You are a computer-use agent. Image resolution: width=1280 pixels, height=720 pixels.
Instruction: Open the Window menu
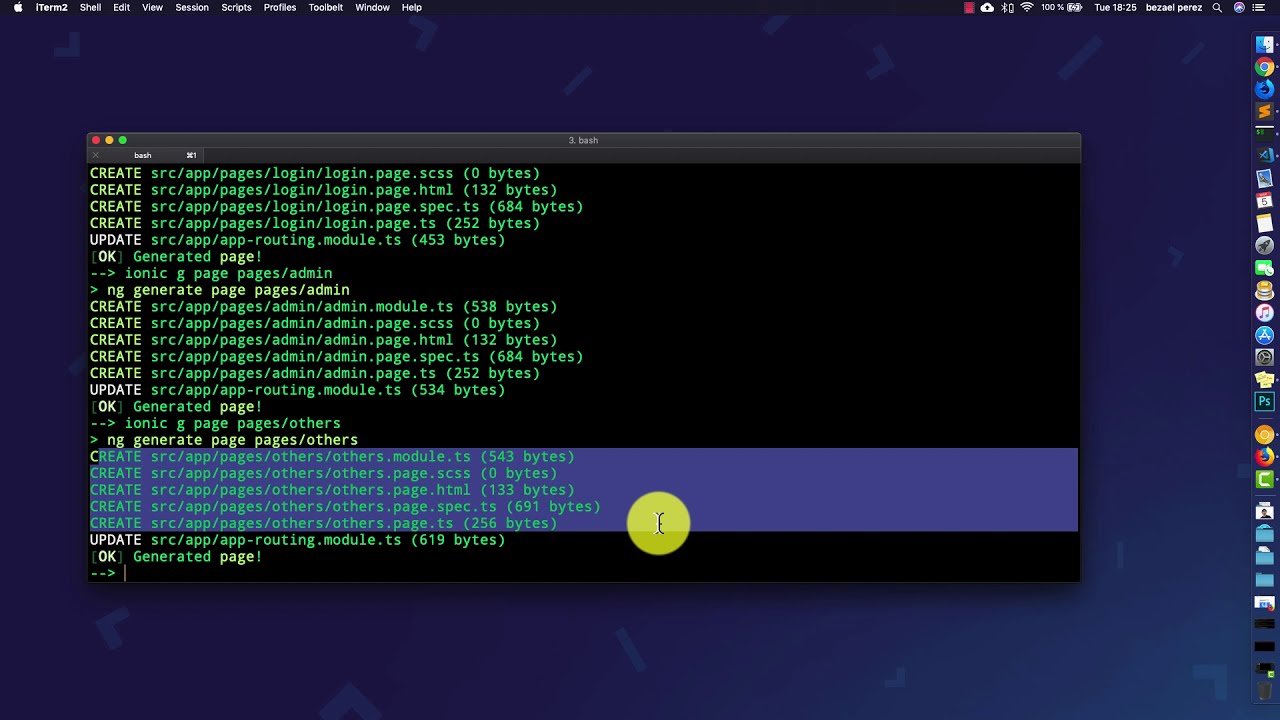tap(372, 7)
